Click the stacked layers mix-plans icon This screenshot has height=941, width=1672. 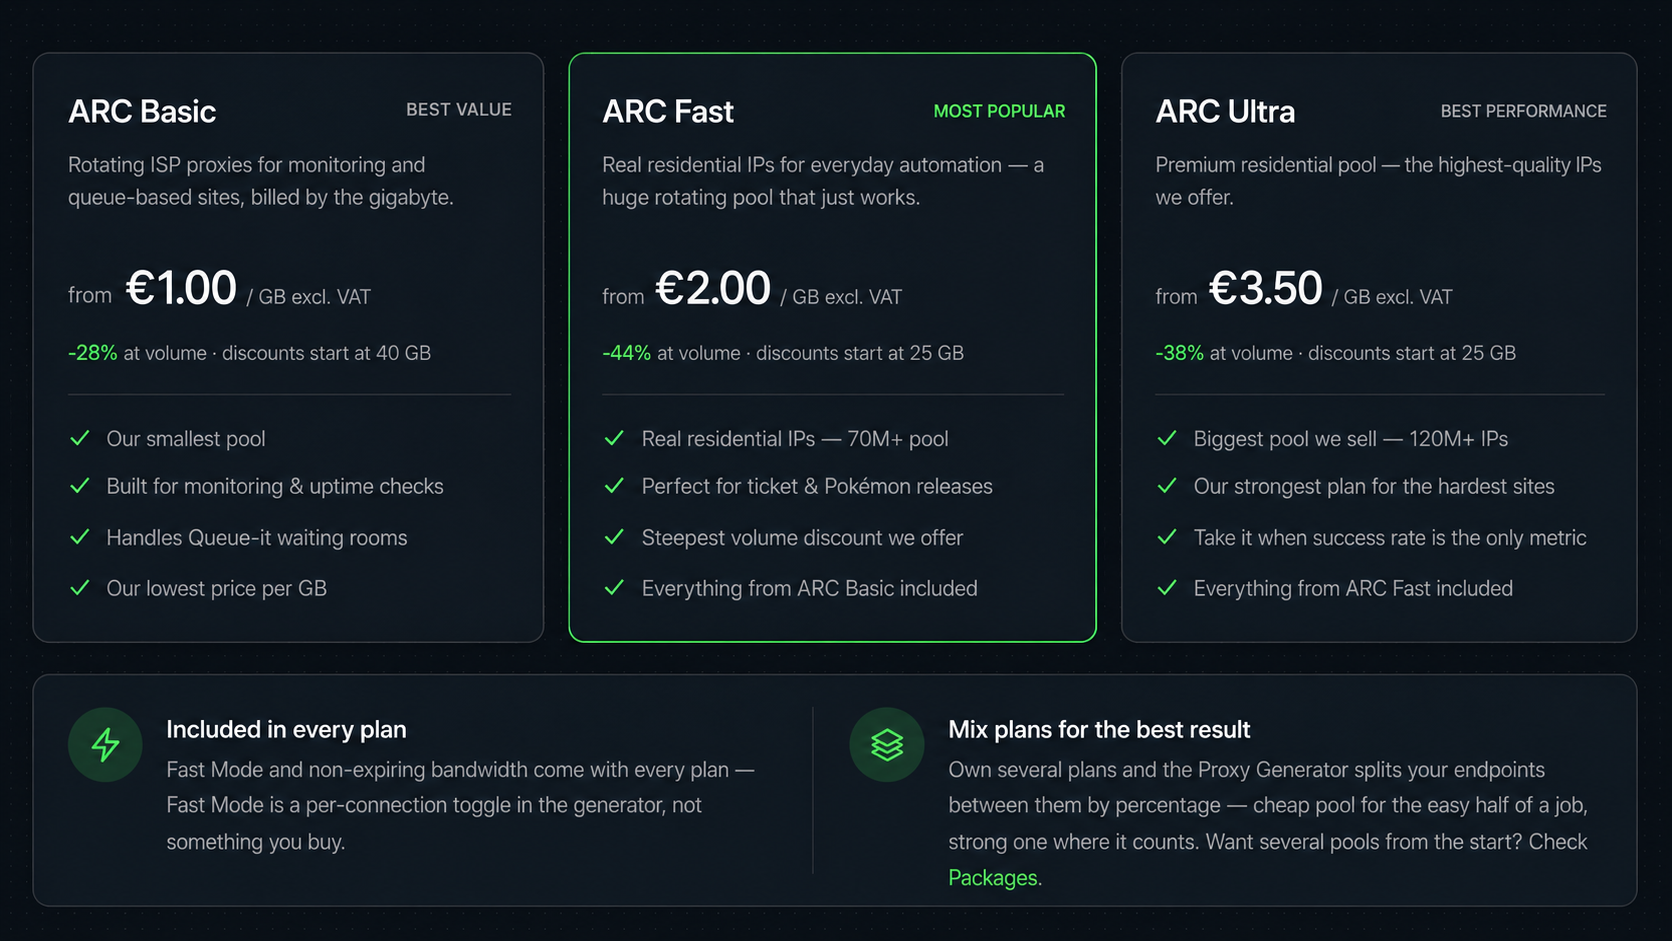(x=887, y=745)
